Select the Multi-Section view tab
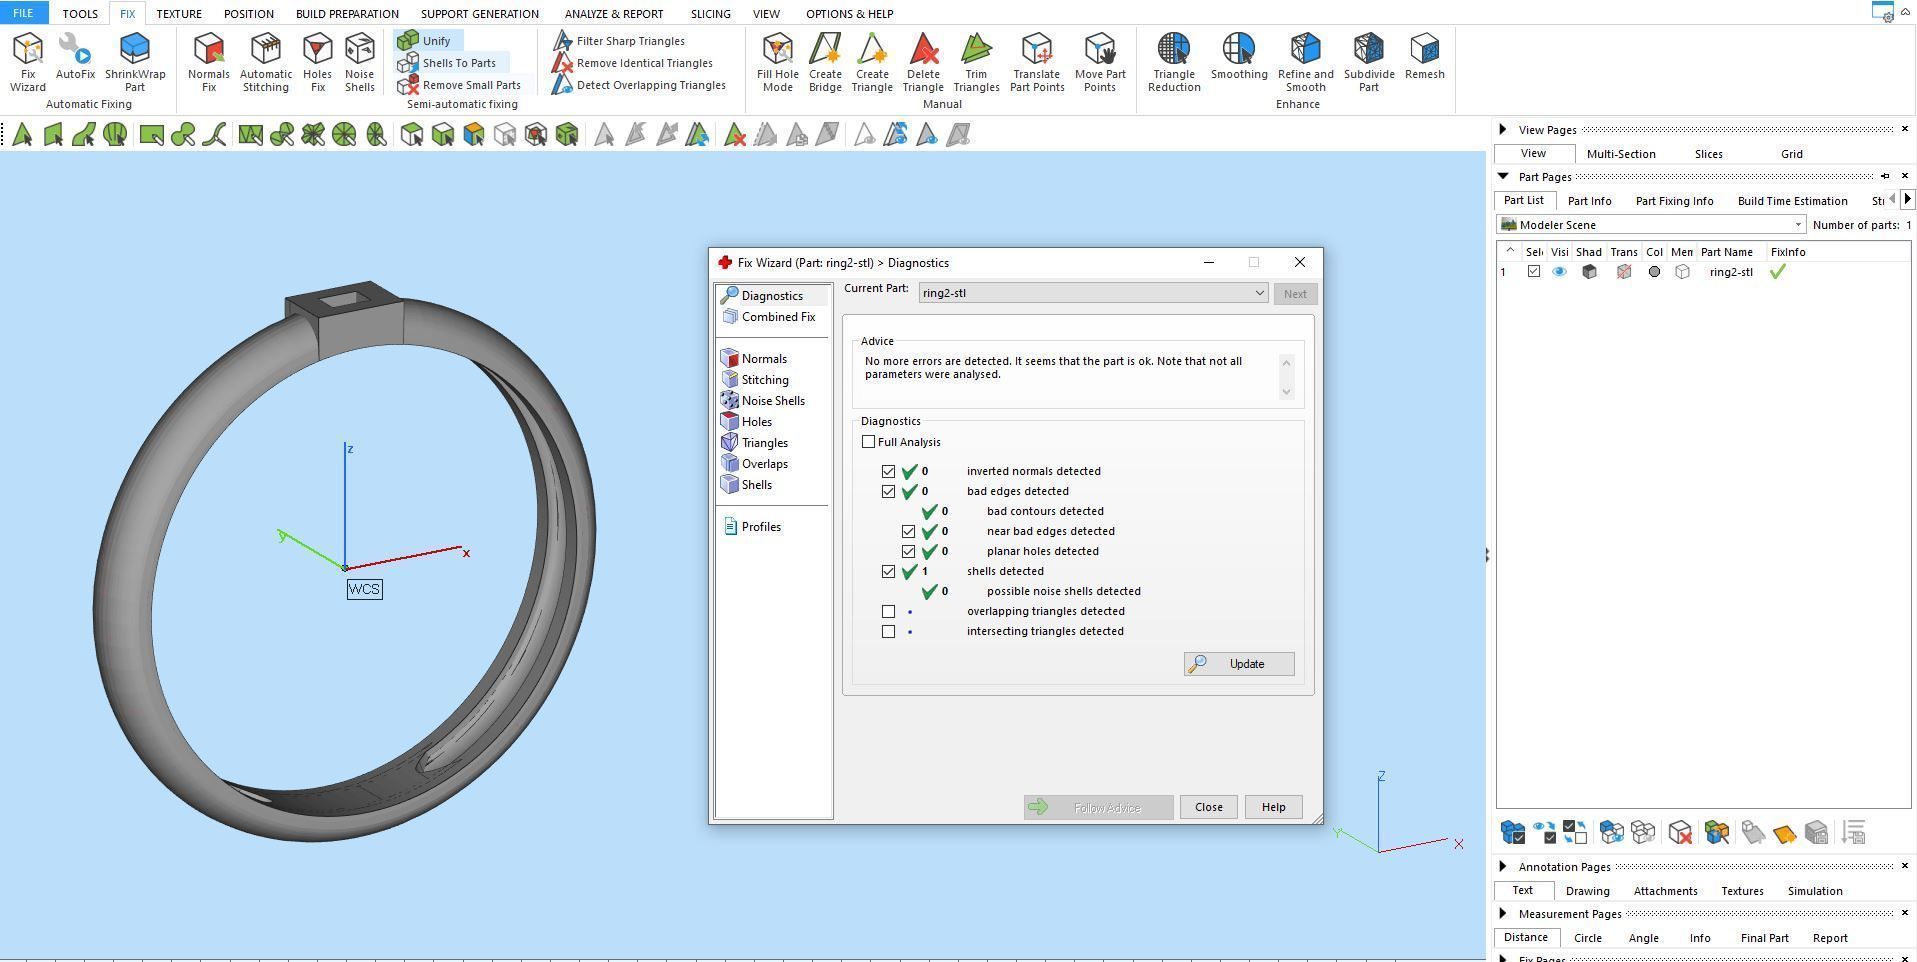This screenshot has height=962, width=1917. coord(1620,154)
